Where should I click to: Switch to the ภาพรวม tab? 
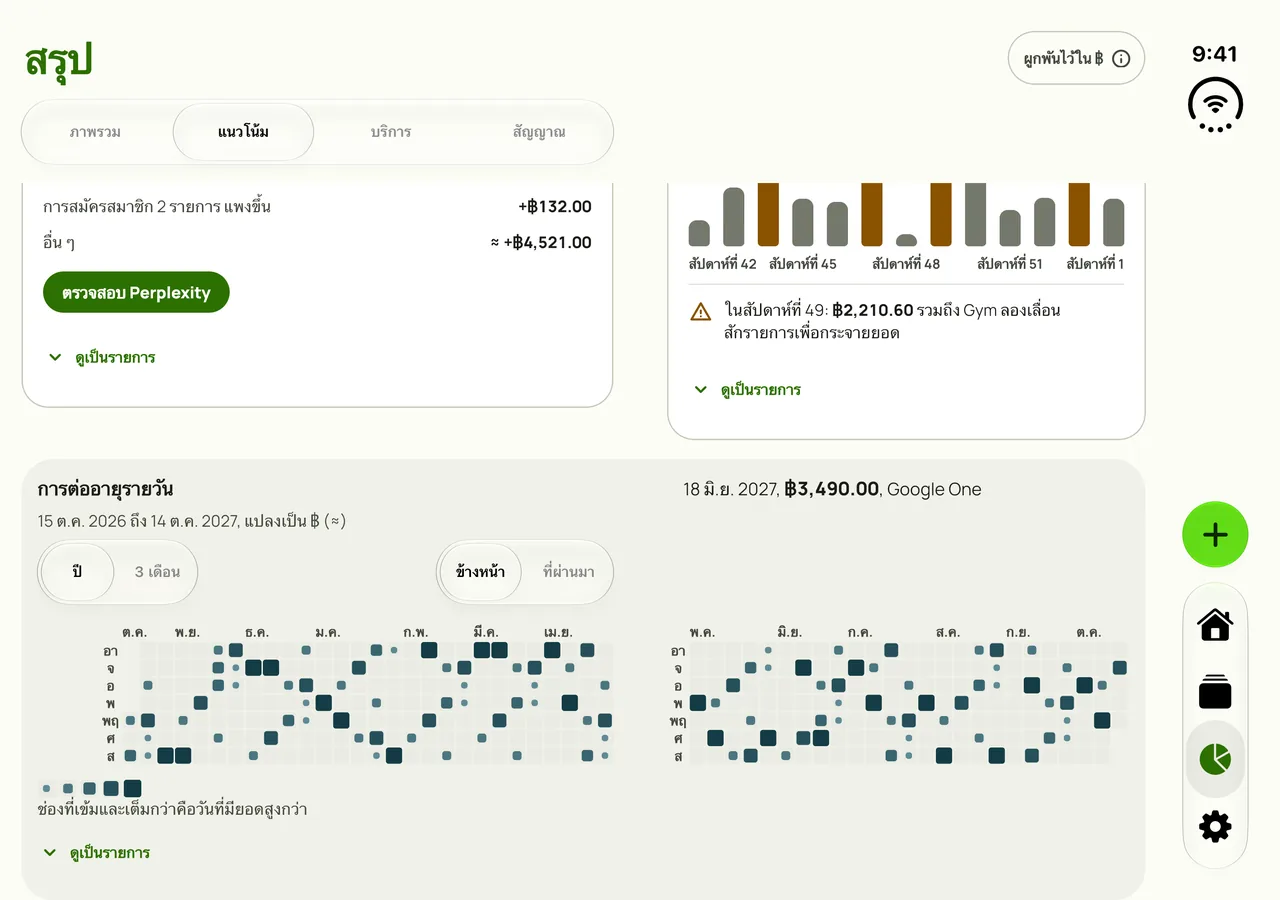click(96, 132)
